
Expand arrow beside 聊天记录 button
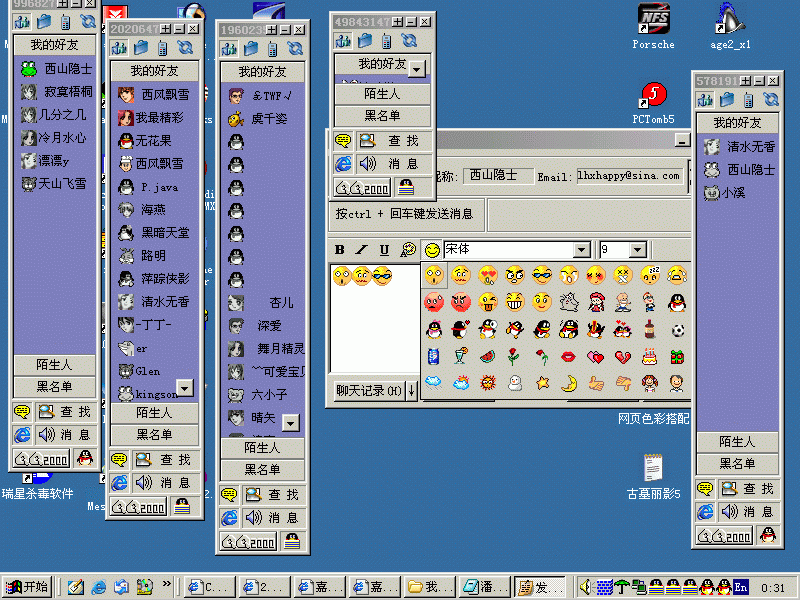411,391
